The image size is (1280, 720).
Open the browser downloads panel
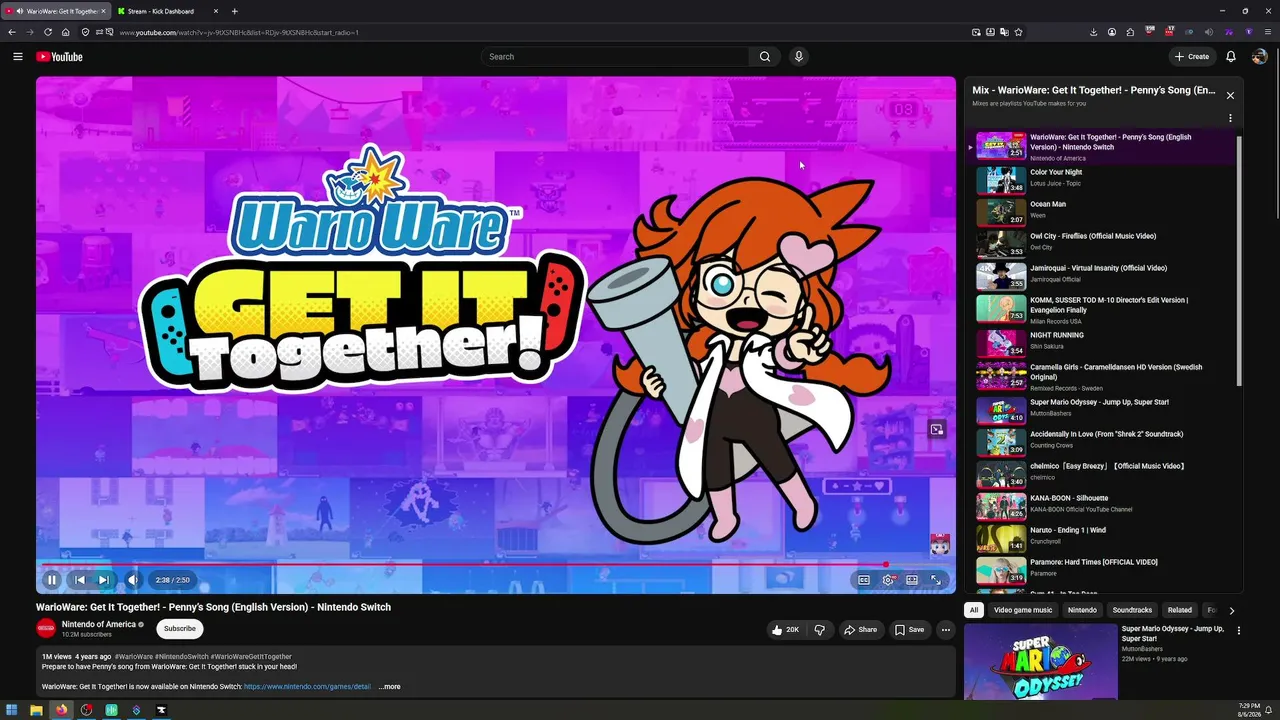[x=1093, y=32]
